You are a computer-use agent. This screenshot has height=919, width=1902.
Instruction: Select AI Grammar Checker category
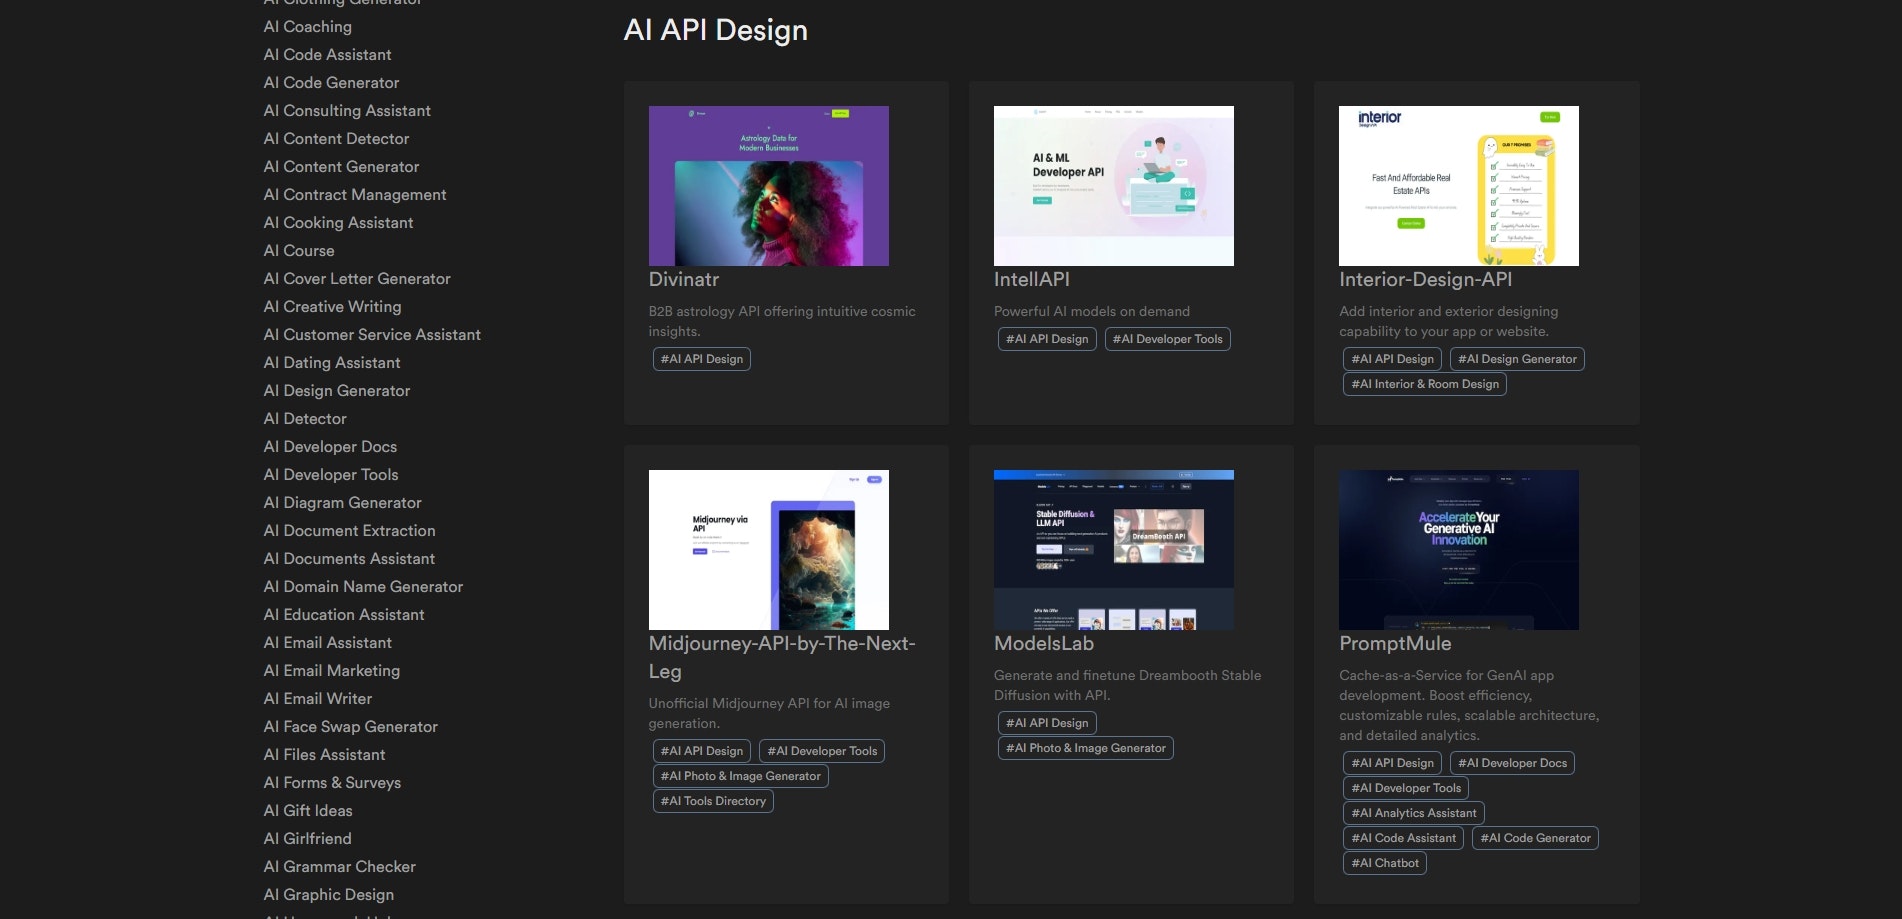pos(339,867)
